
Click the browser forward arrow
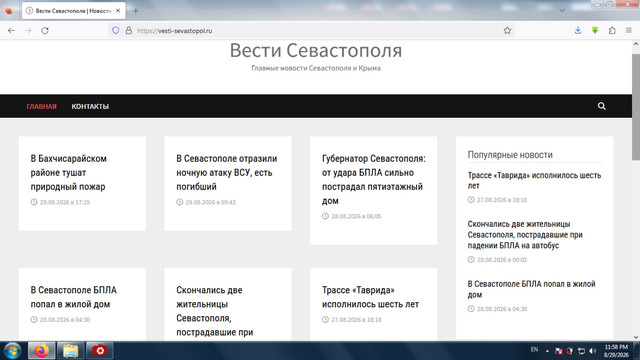[x=28, y=31]
